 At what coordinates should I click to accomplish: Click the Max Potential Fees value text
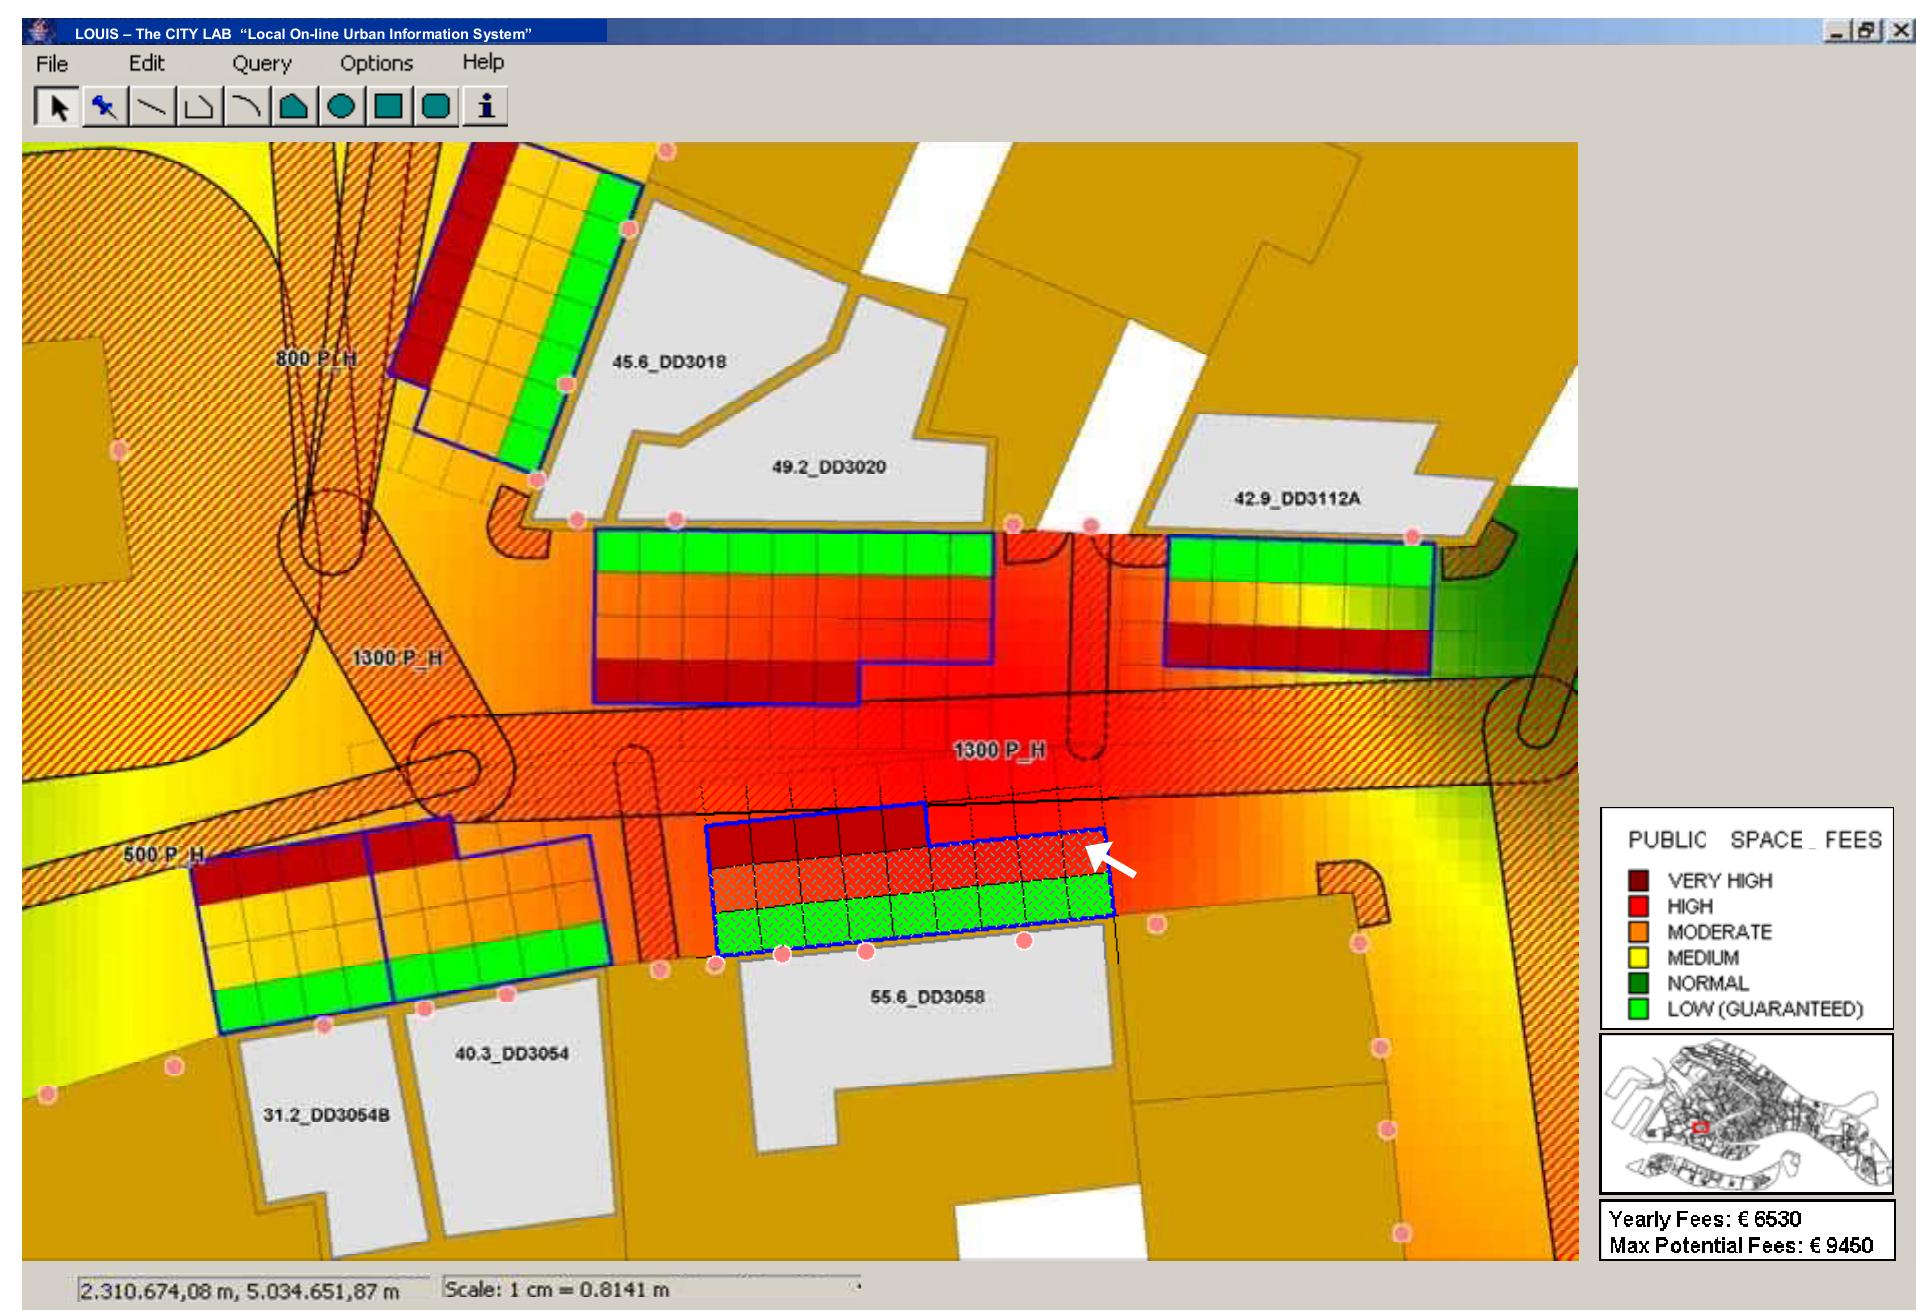(x=1741, y=1246)
